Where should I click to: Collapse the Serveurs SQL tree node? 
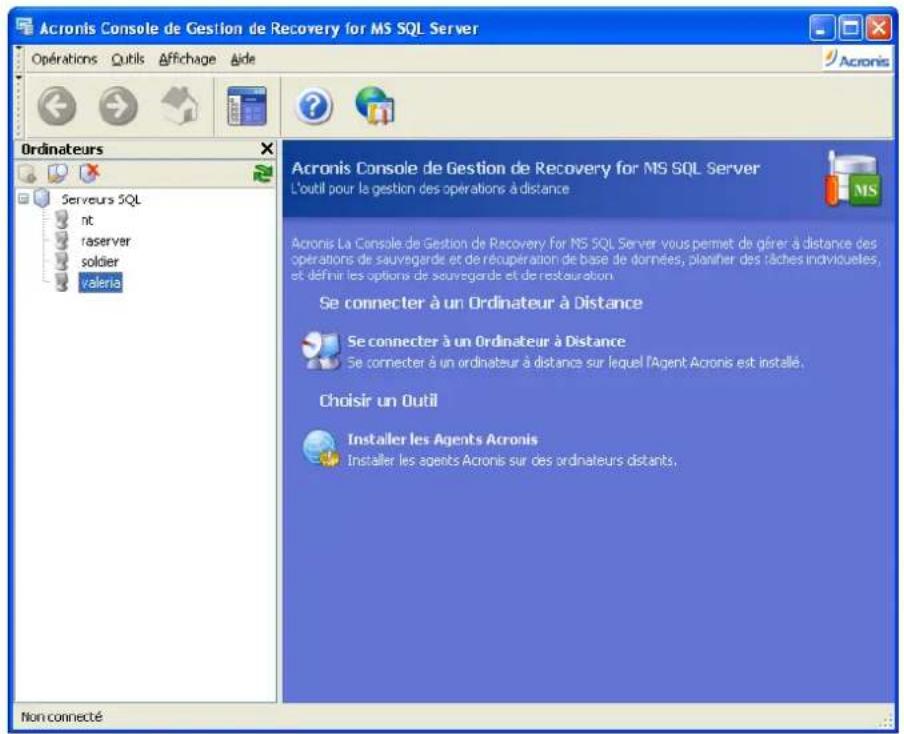coord(23,199)
